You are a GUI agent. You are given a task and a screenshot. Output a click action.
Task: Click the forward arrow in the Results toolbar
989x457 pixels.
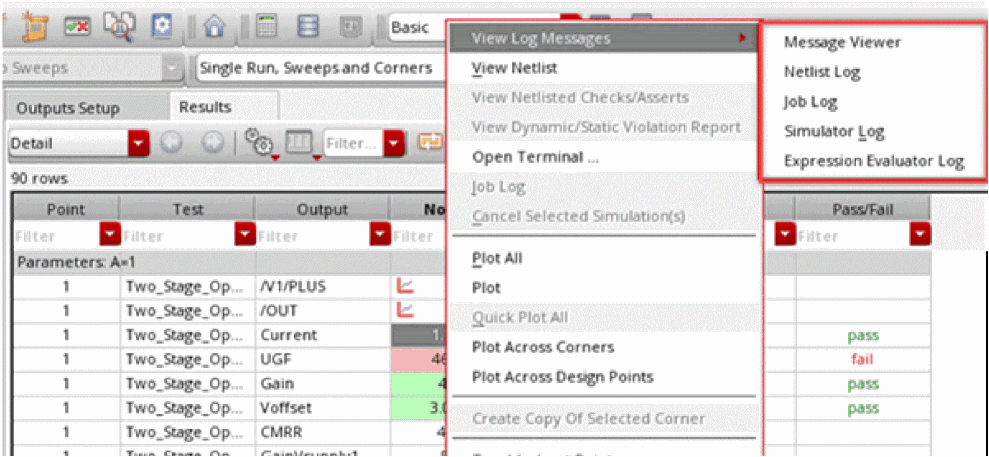point(211,144)
